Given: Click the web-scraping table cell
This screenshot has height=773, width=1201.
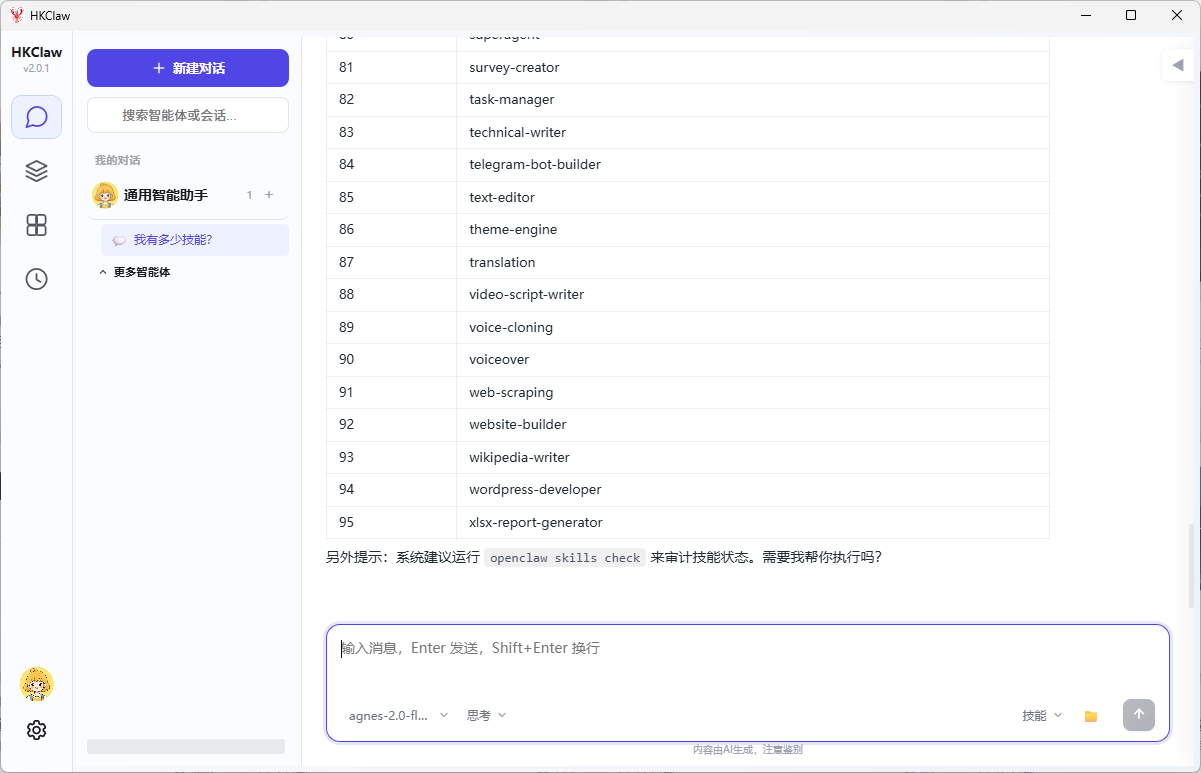Looking at the screenshot, I should (753, 392).
